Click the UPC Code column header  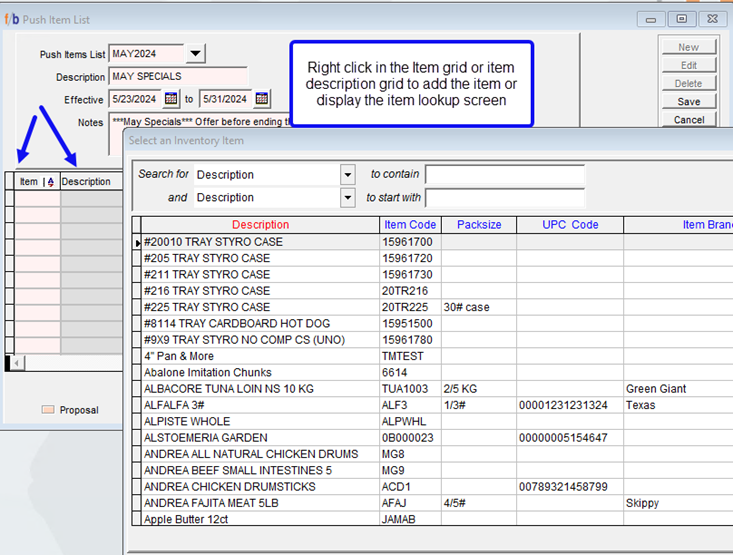click(569, 225)
